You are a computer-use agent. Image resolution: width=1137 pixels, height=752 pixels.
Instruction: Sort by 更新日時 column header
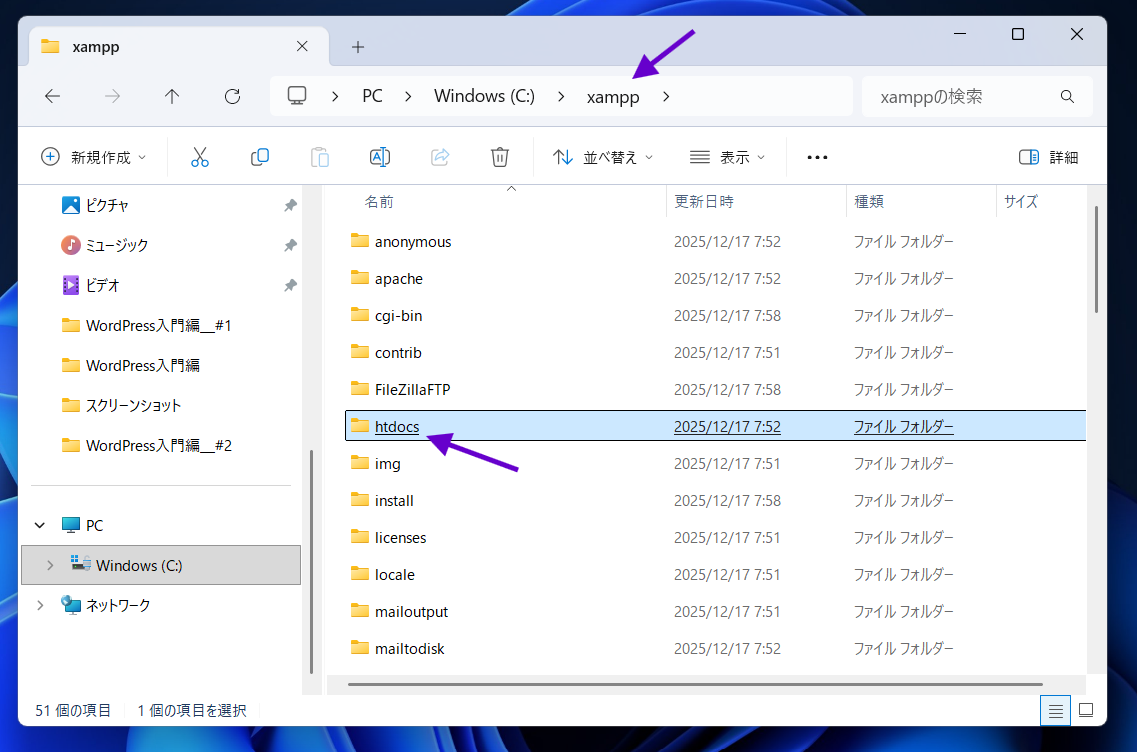704,201
